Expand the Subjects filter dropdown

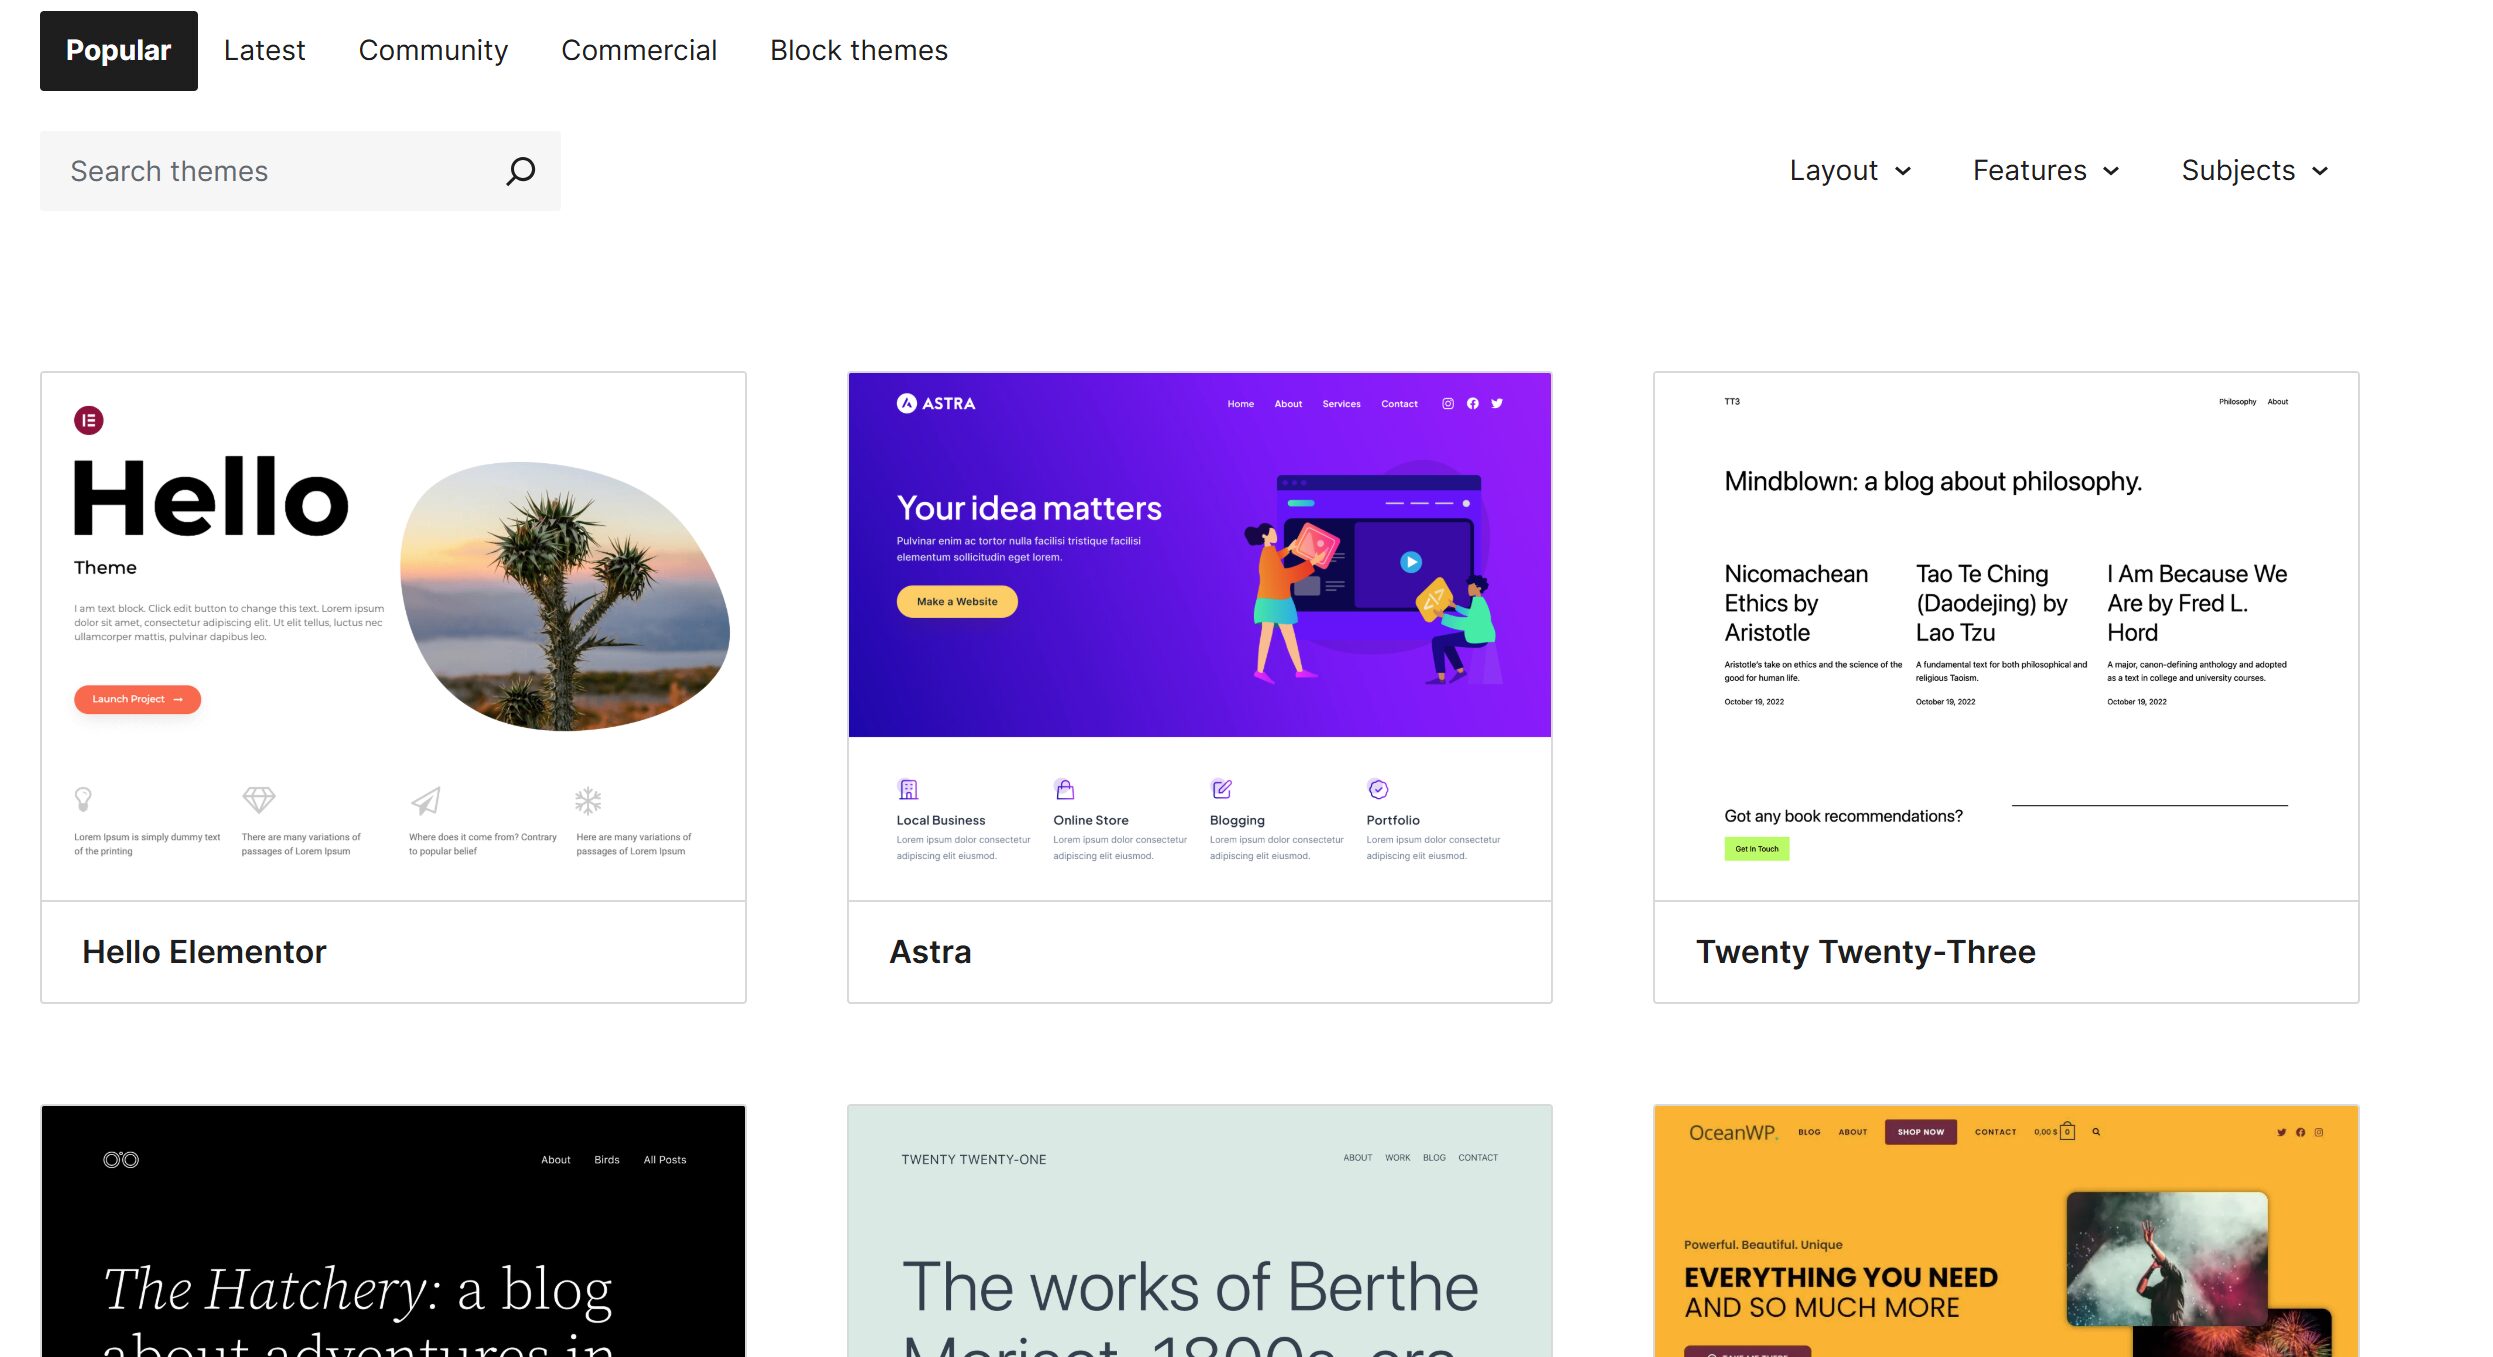tap(2255, 171)
